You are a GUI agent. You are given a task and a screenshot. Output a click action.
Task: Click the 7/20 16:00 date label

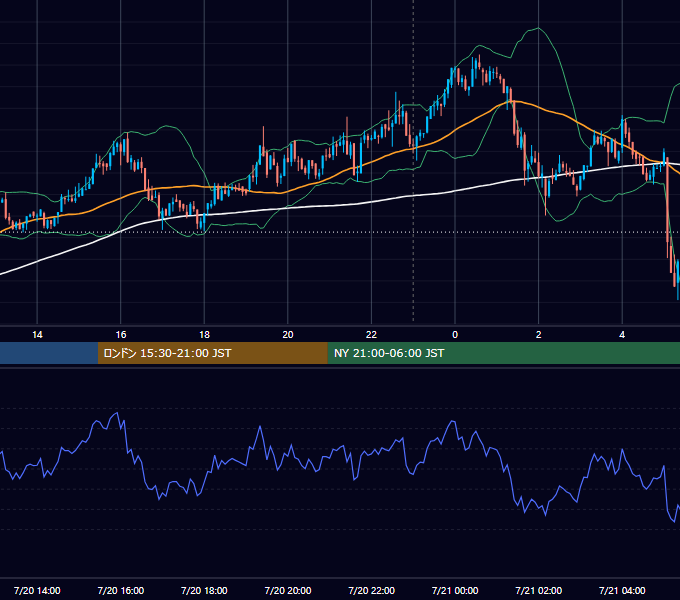click(121, 590)
